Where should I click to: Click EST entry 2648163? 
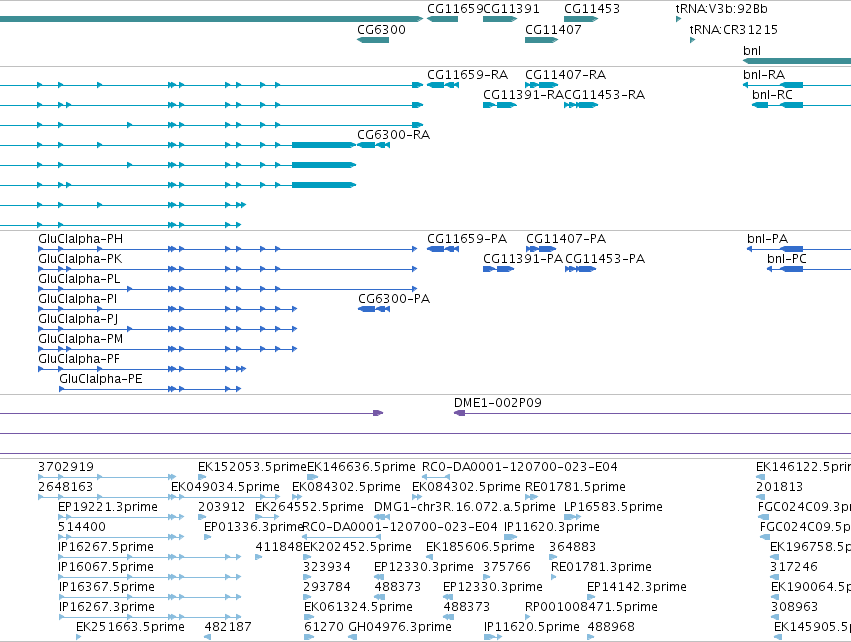pos(66,487)
